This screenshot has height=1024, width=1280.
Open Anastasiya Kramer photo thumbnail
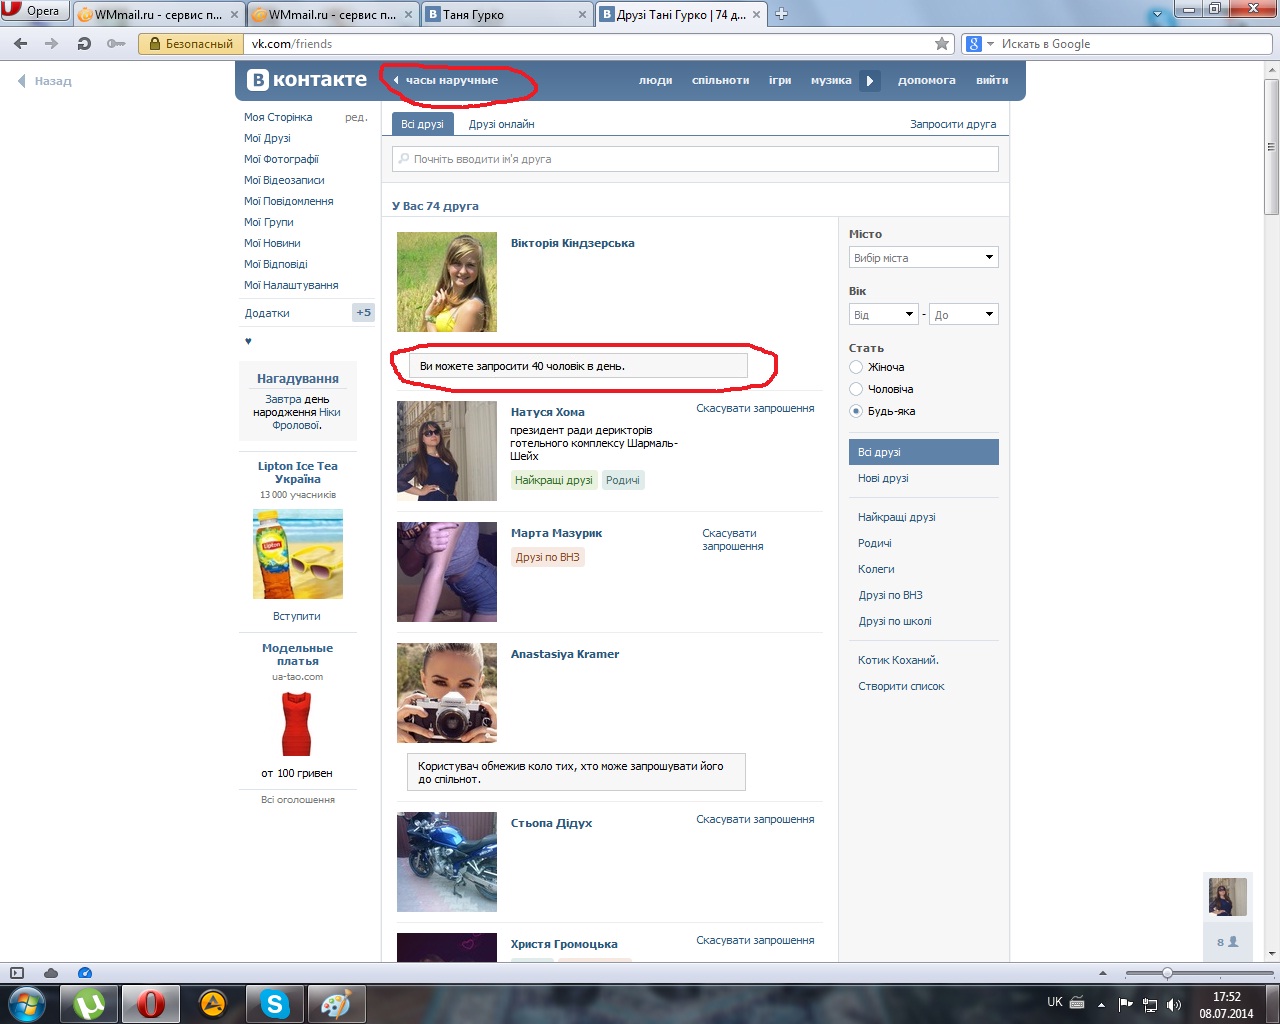point(447,693)
